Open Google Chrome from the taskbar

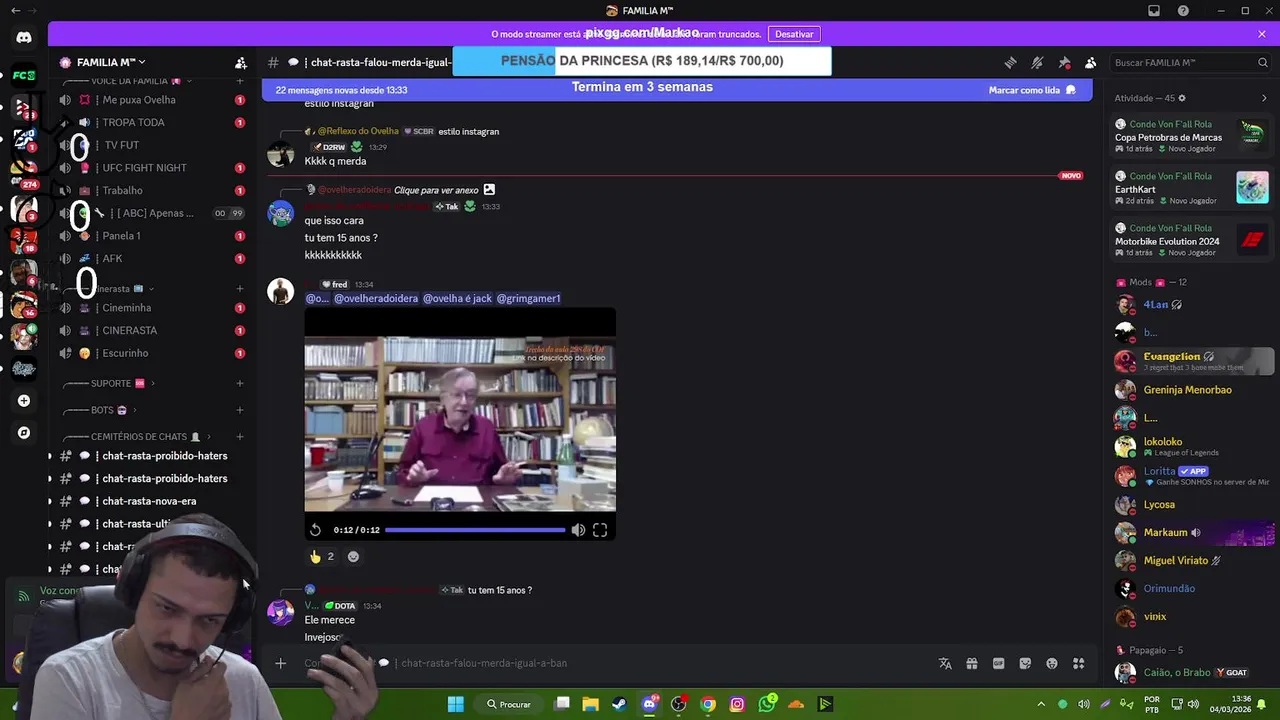coord(708,704)
